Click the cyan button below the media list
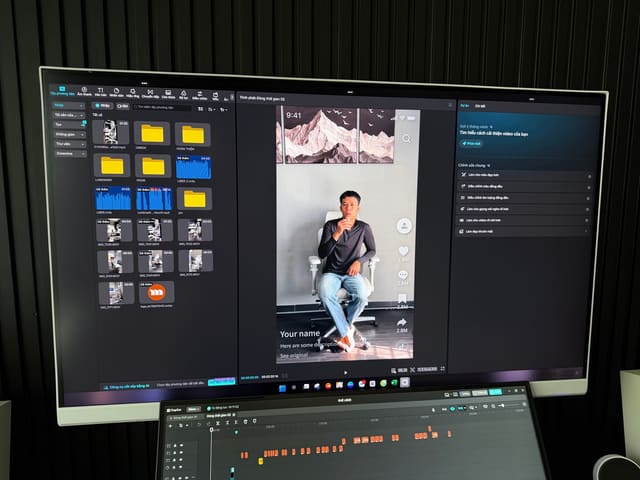This screenshot has width=640, height=480. point(222,382)
